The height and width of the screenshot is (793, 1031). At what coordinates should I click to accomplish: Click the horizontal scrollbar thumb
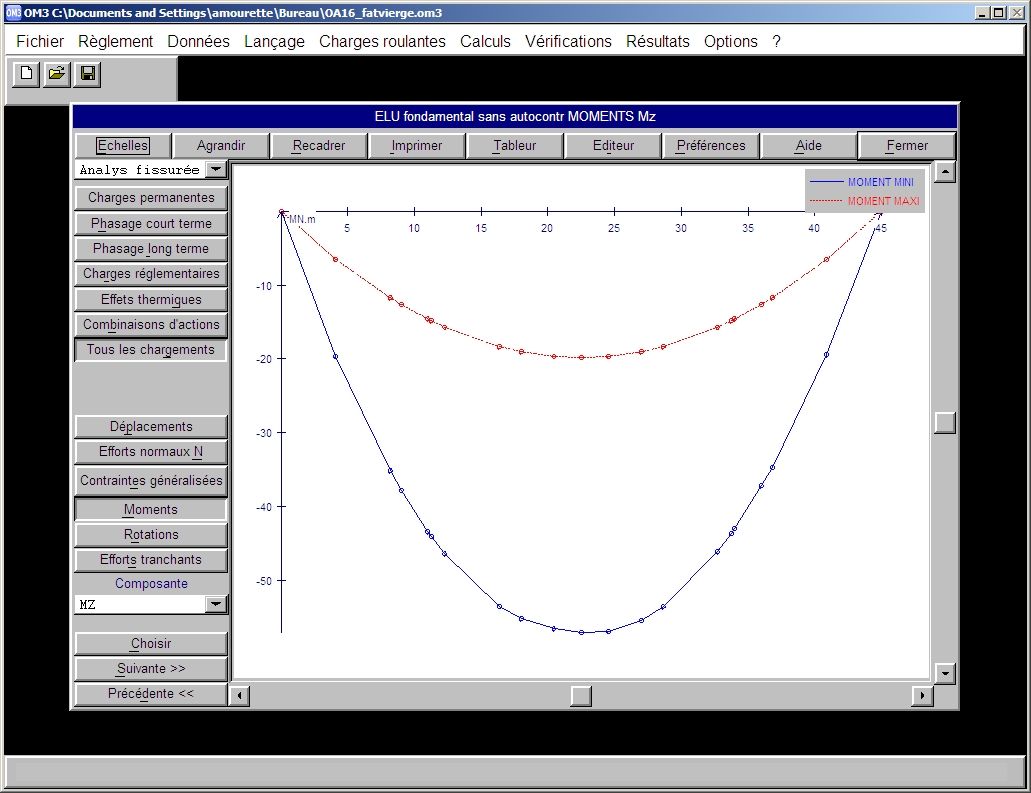coord(581,695)
